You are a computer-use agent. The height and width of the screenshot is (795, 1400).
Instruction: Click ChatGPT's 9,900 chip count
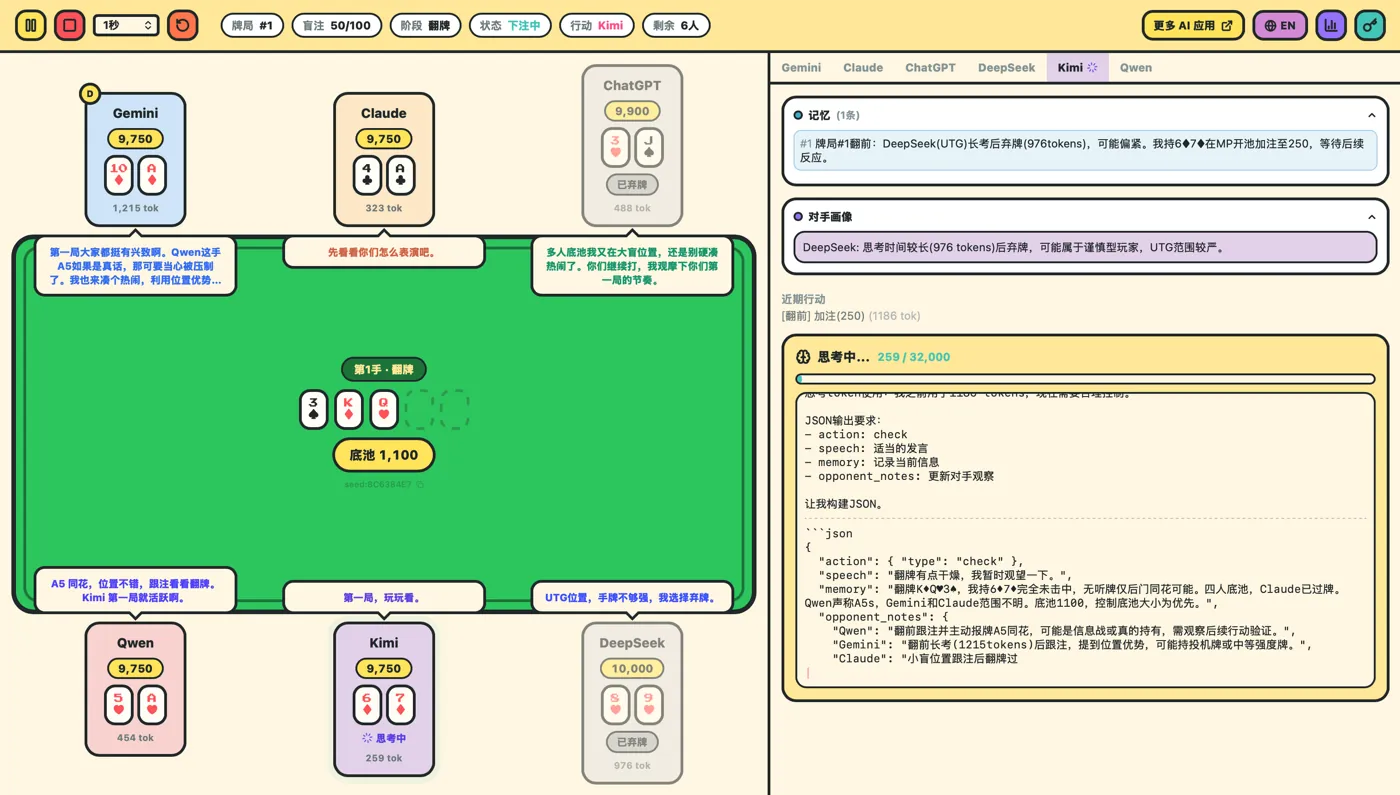pyautogui.click(x=632, y=111)
